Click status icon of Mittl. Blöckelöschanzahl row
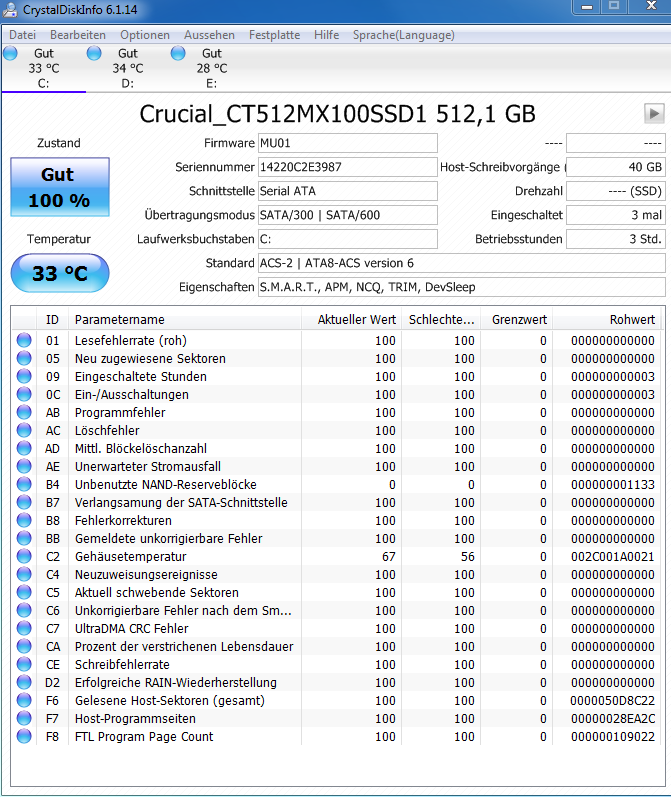Screen dimensions: 671x797 pos(24,448)
